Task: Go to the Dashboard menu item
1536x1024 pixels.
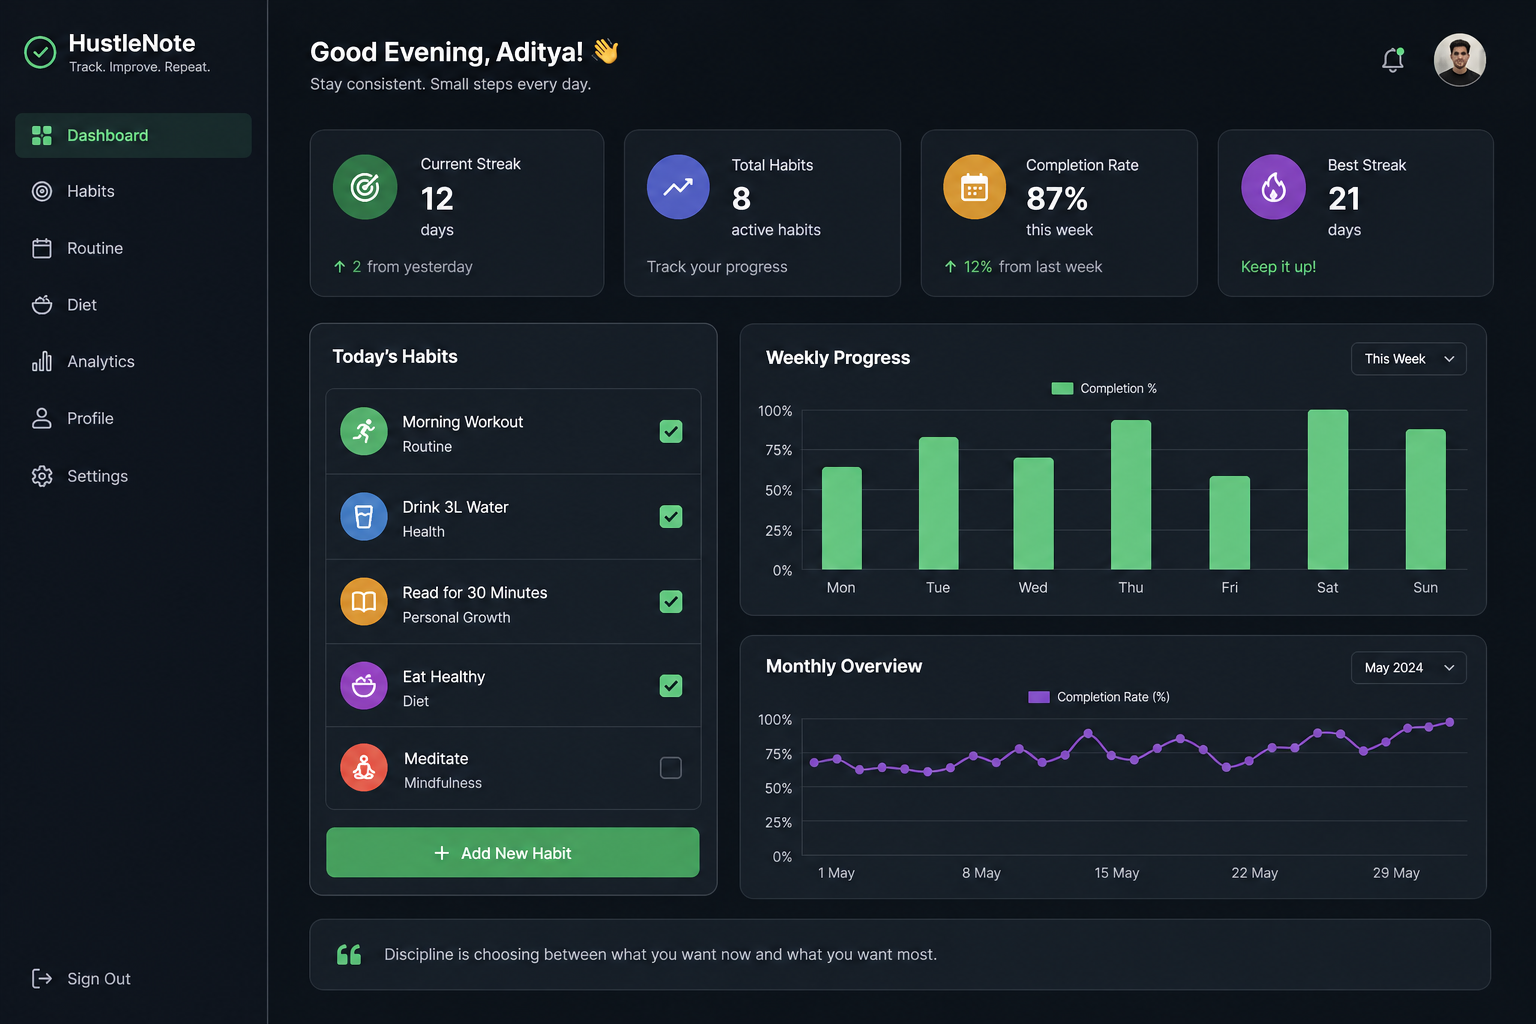Action: pyautogui.click(x=133, y=135)
